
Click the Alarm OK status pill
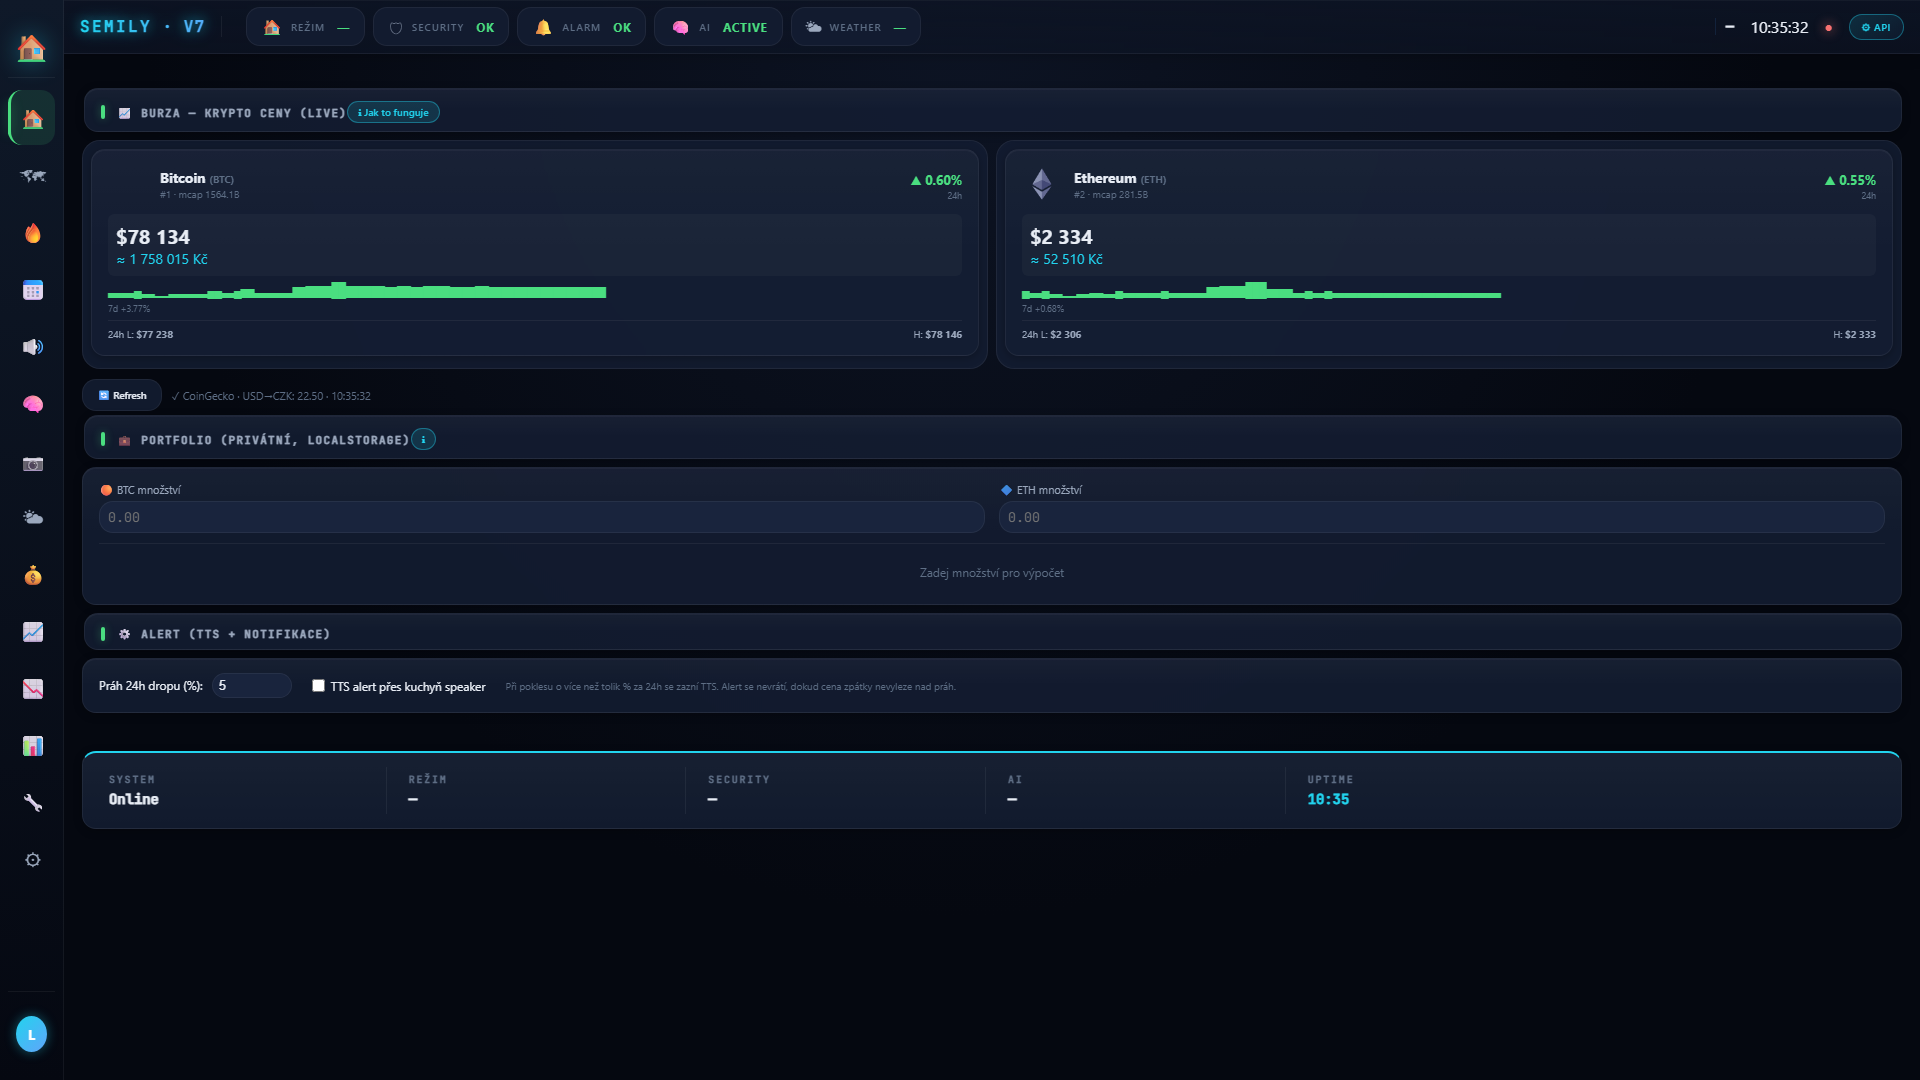tap(581, 27)
